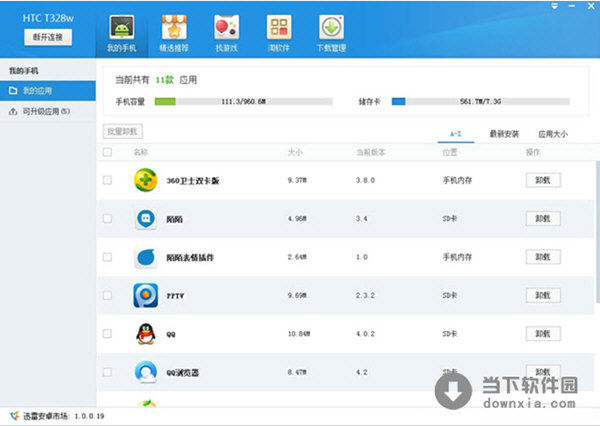Open the 我的手机 Android icon tab
Viewport: 600px width, 426px height.
point(121,28)
